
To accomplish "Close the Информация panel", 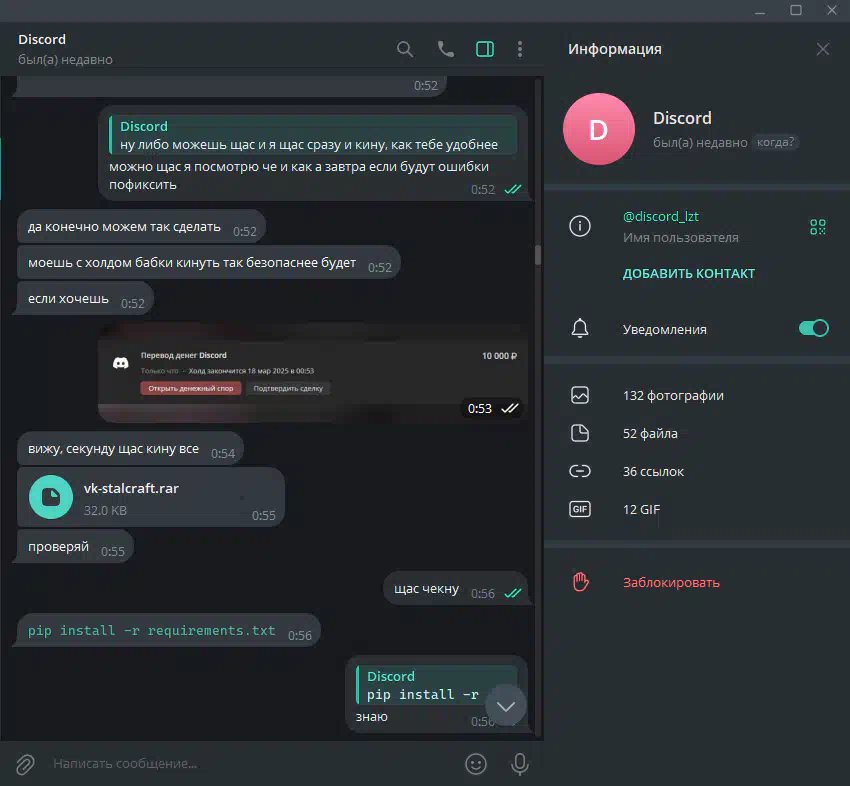I will pos(822,49).
